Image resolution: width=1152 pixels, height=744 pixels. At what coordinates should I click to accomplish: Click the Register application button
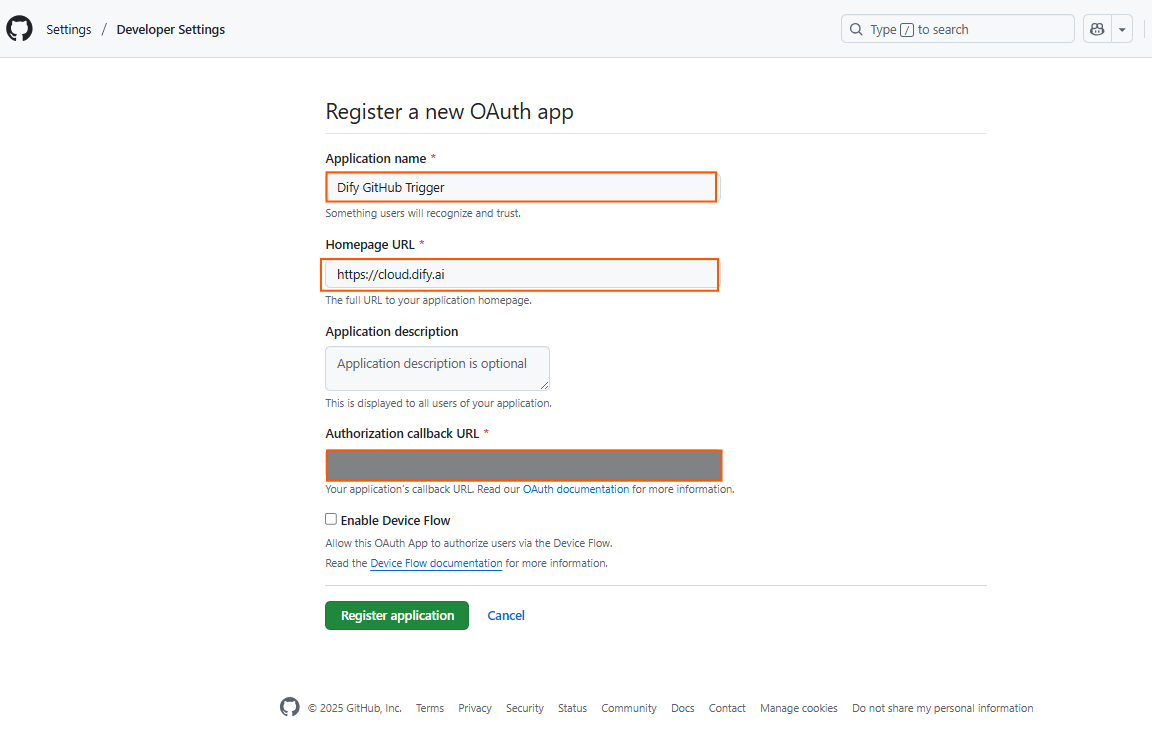tap(397, 615)
